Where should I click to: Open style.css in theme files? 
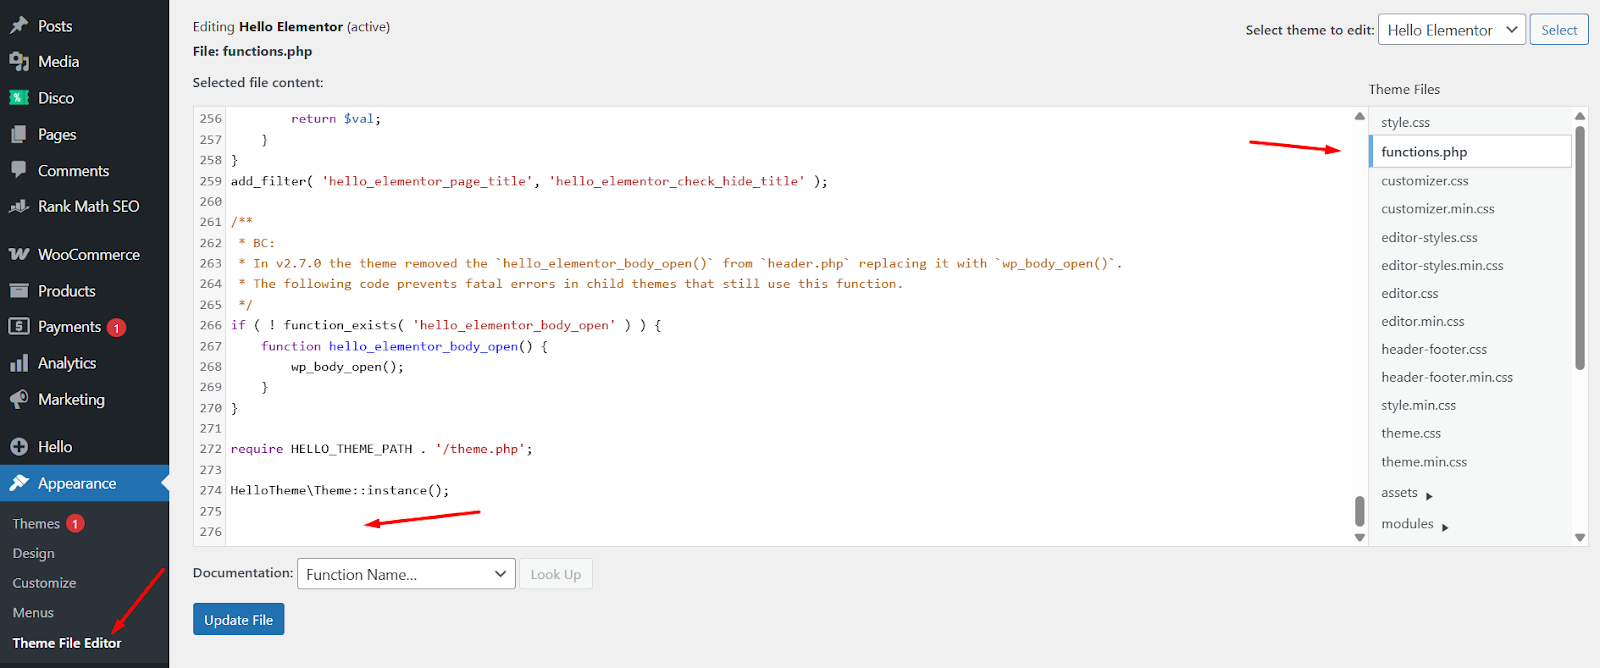(1405, 123)
